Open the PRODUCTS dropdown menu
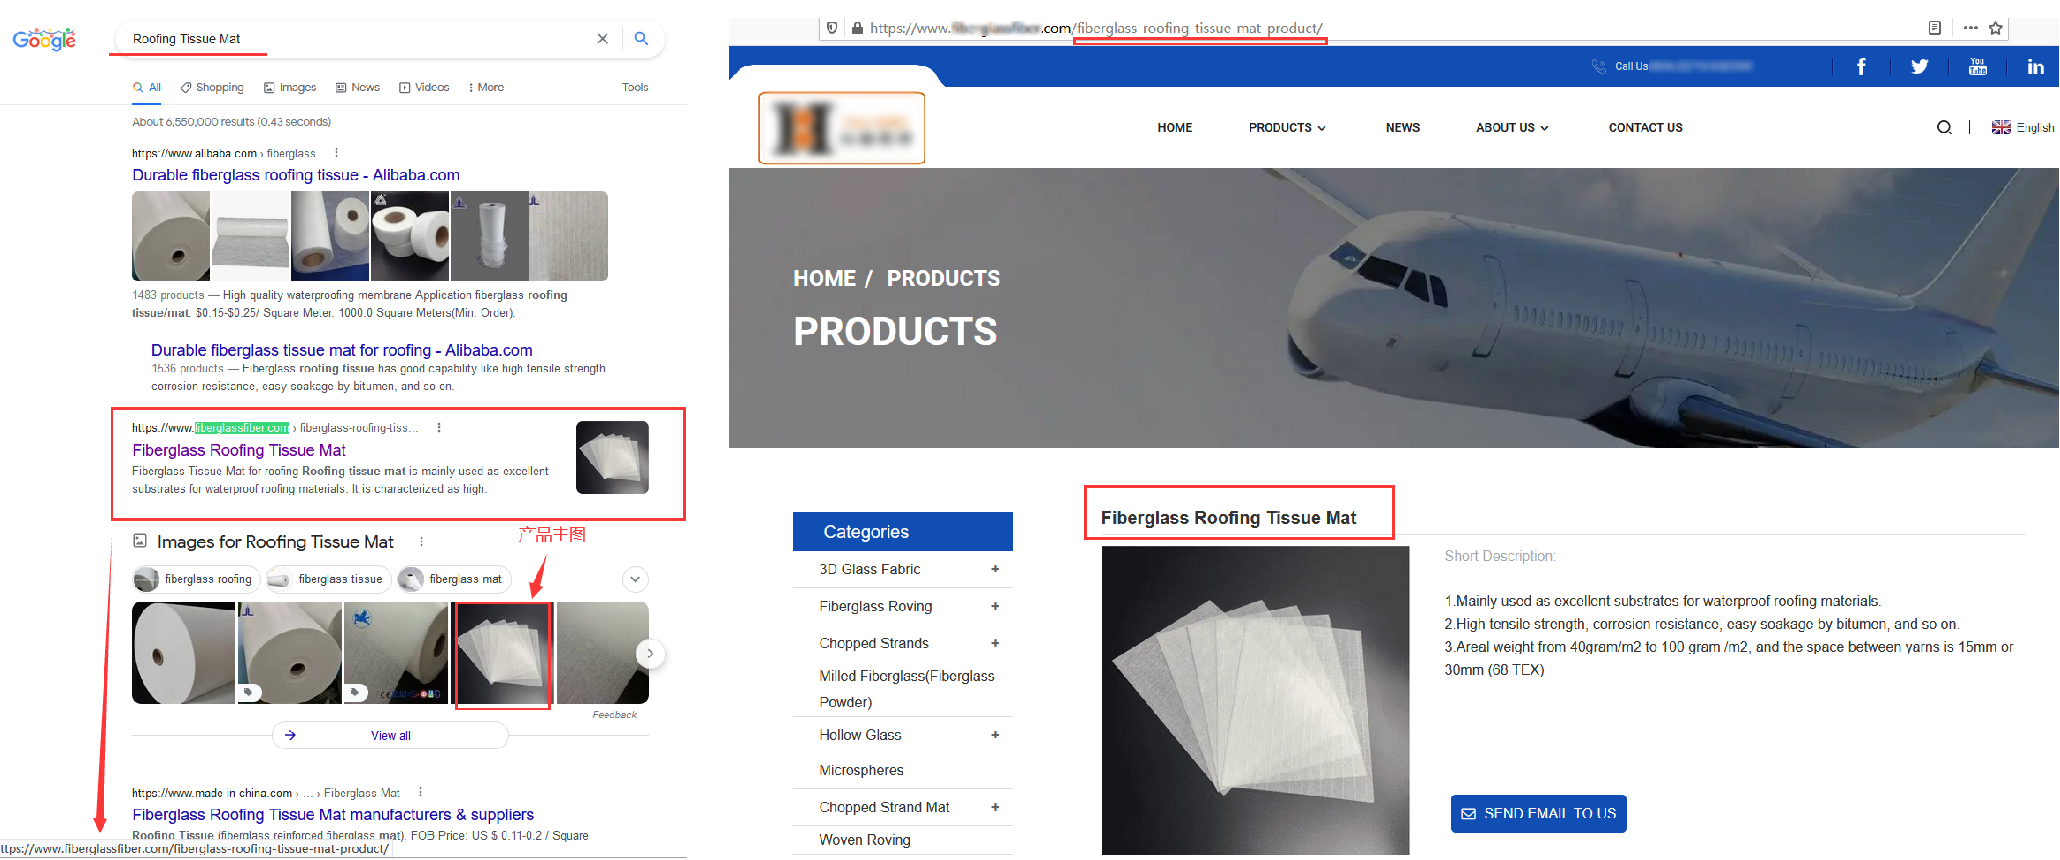The height and width of the screenshot is (860, 2060). point(1287,128)
